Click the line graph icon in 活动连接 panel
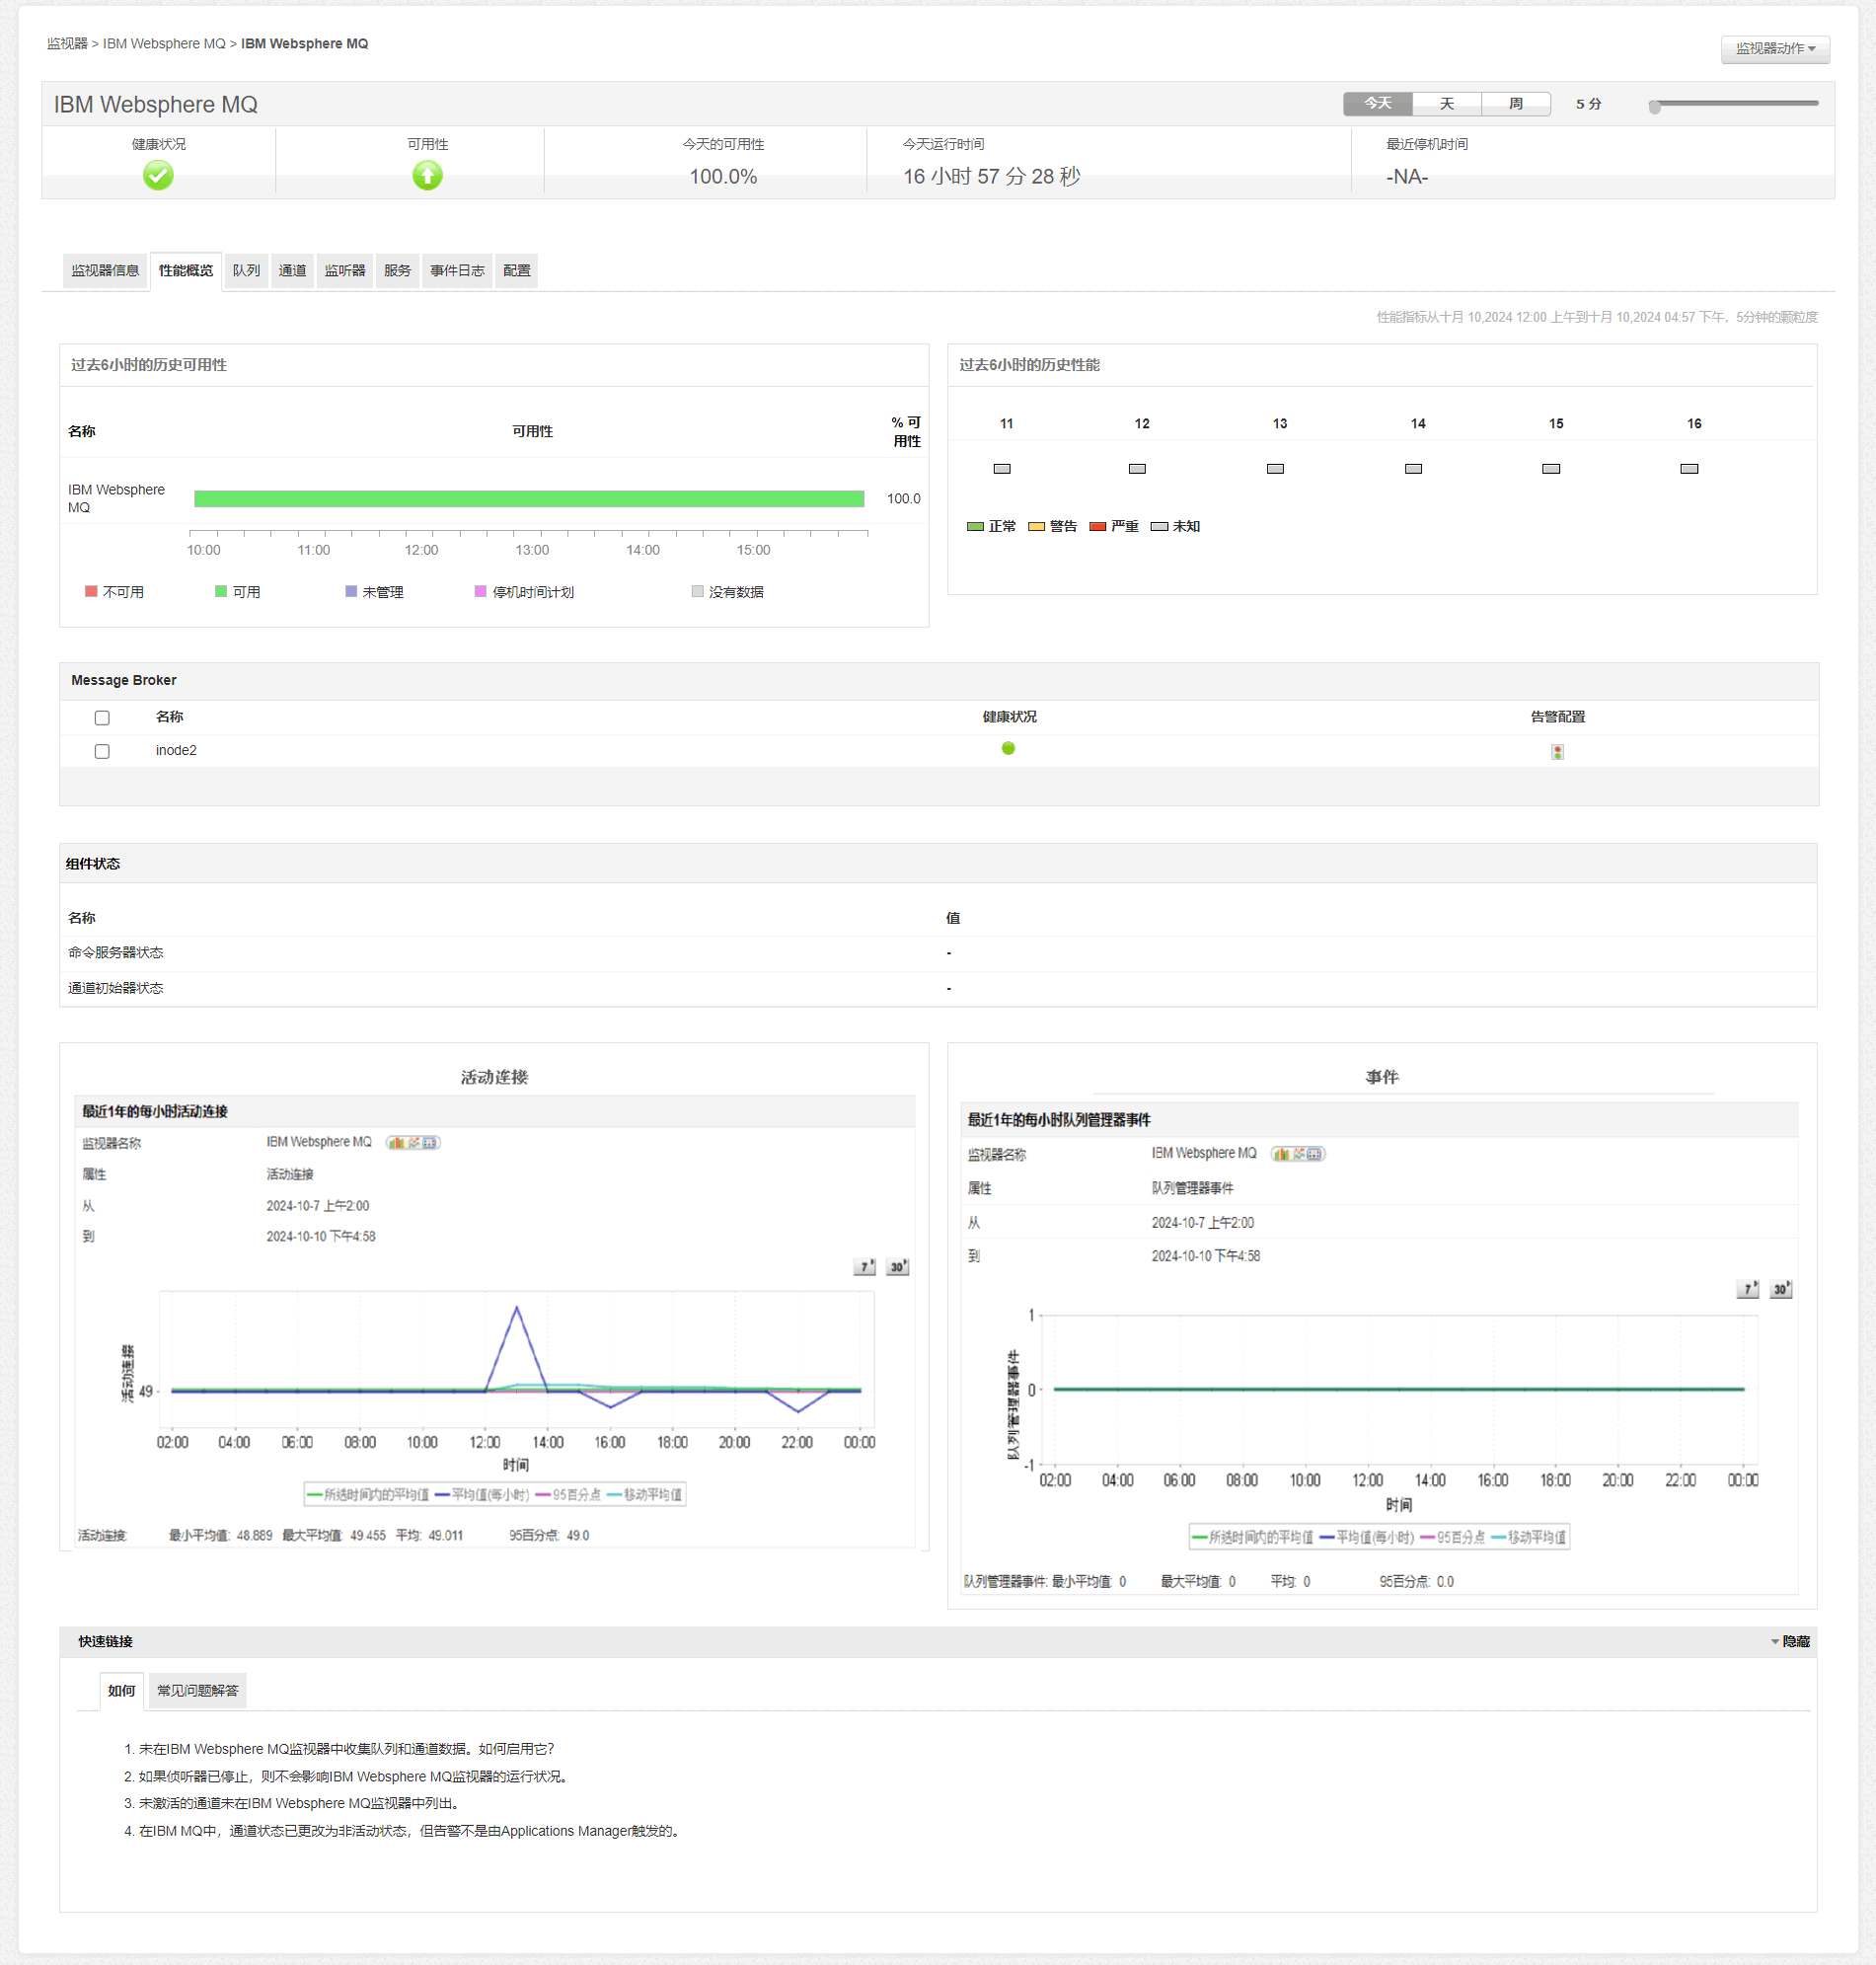Screen dimensions: 1876x1965 pos(413,1143)
